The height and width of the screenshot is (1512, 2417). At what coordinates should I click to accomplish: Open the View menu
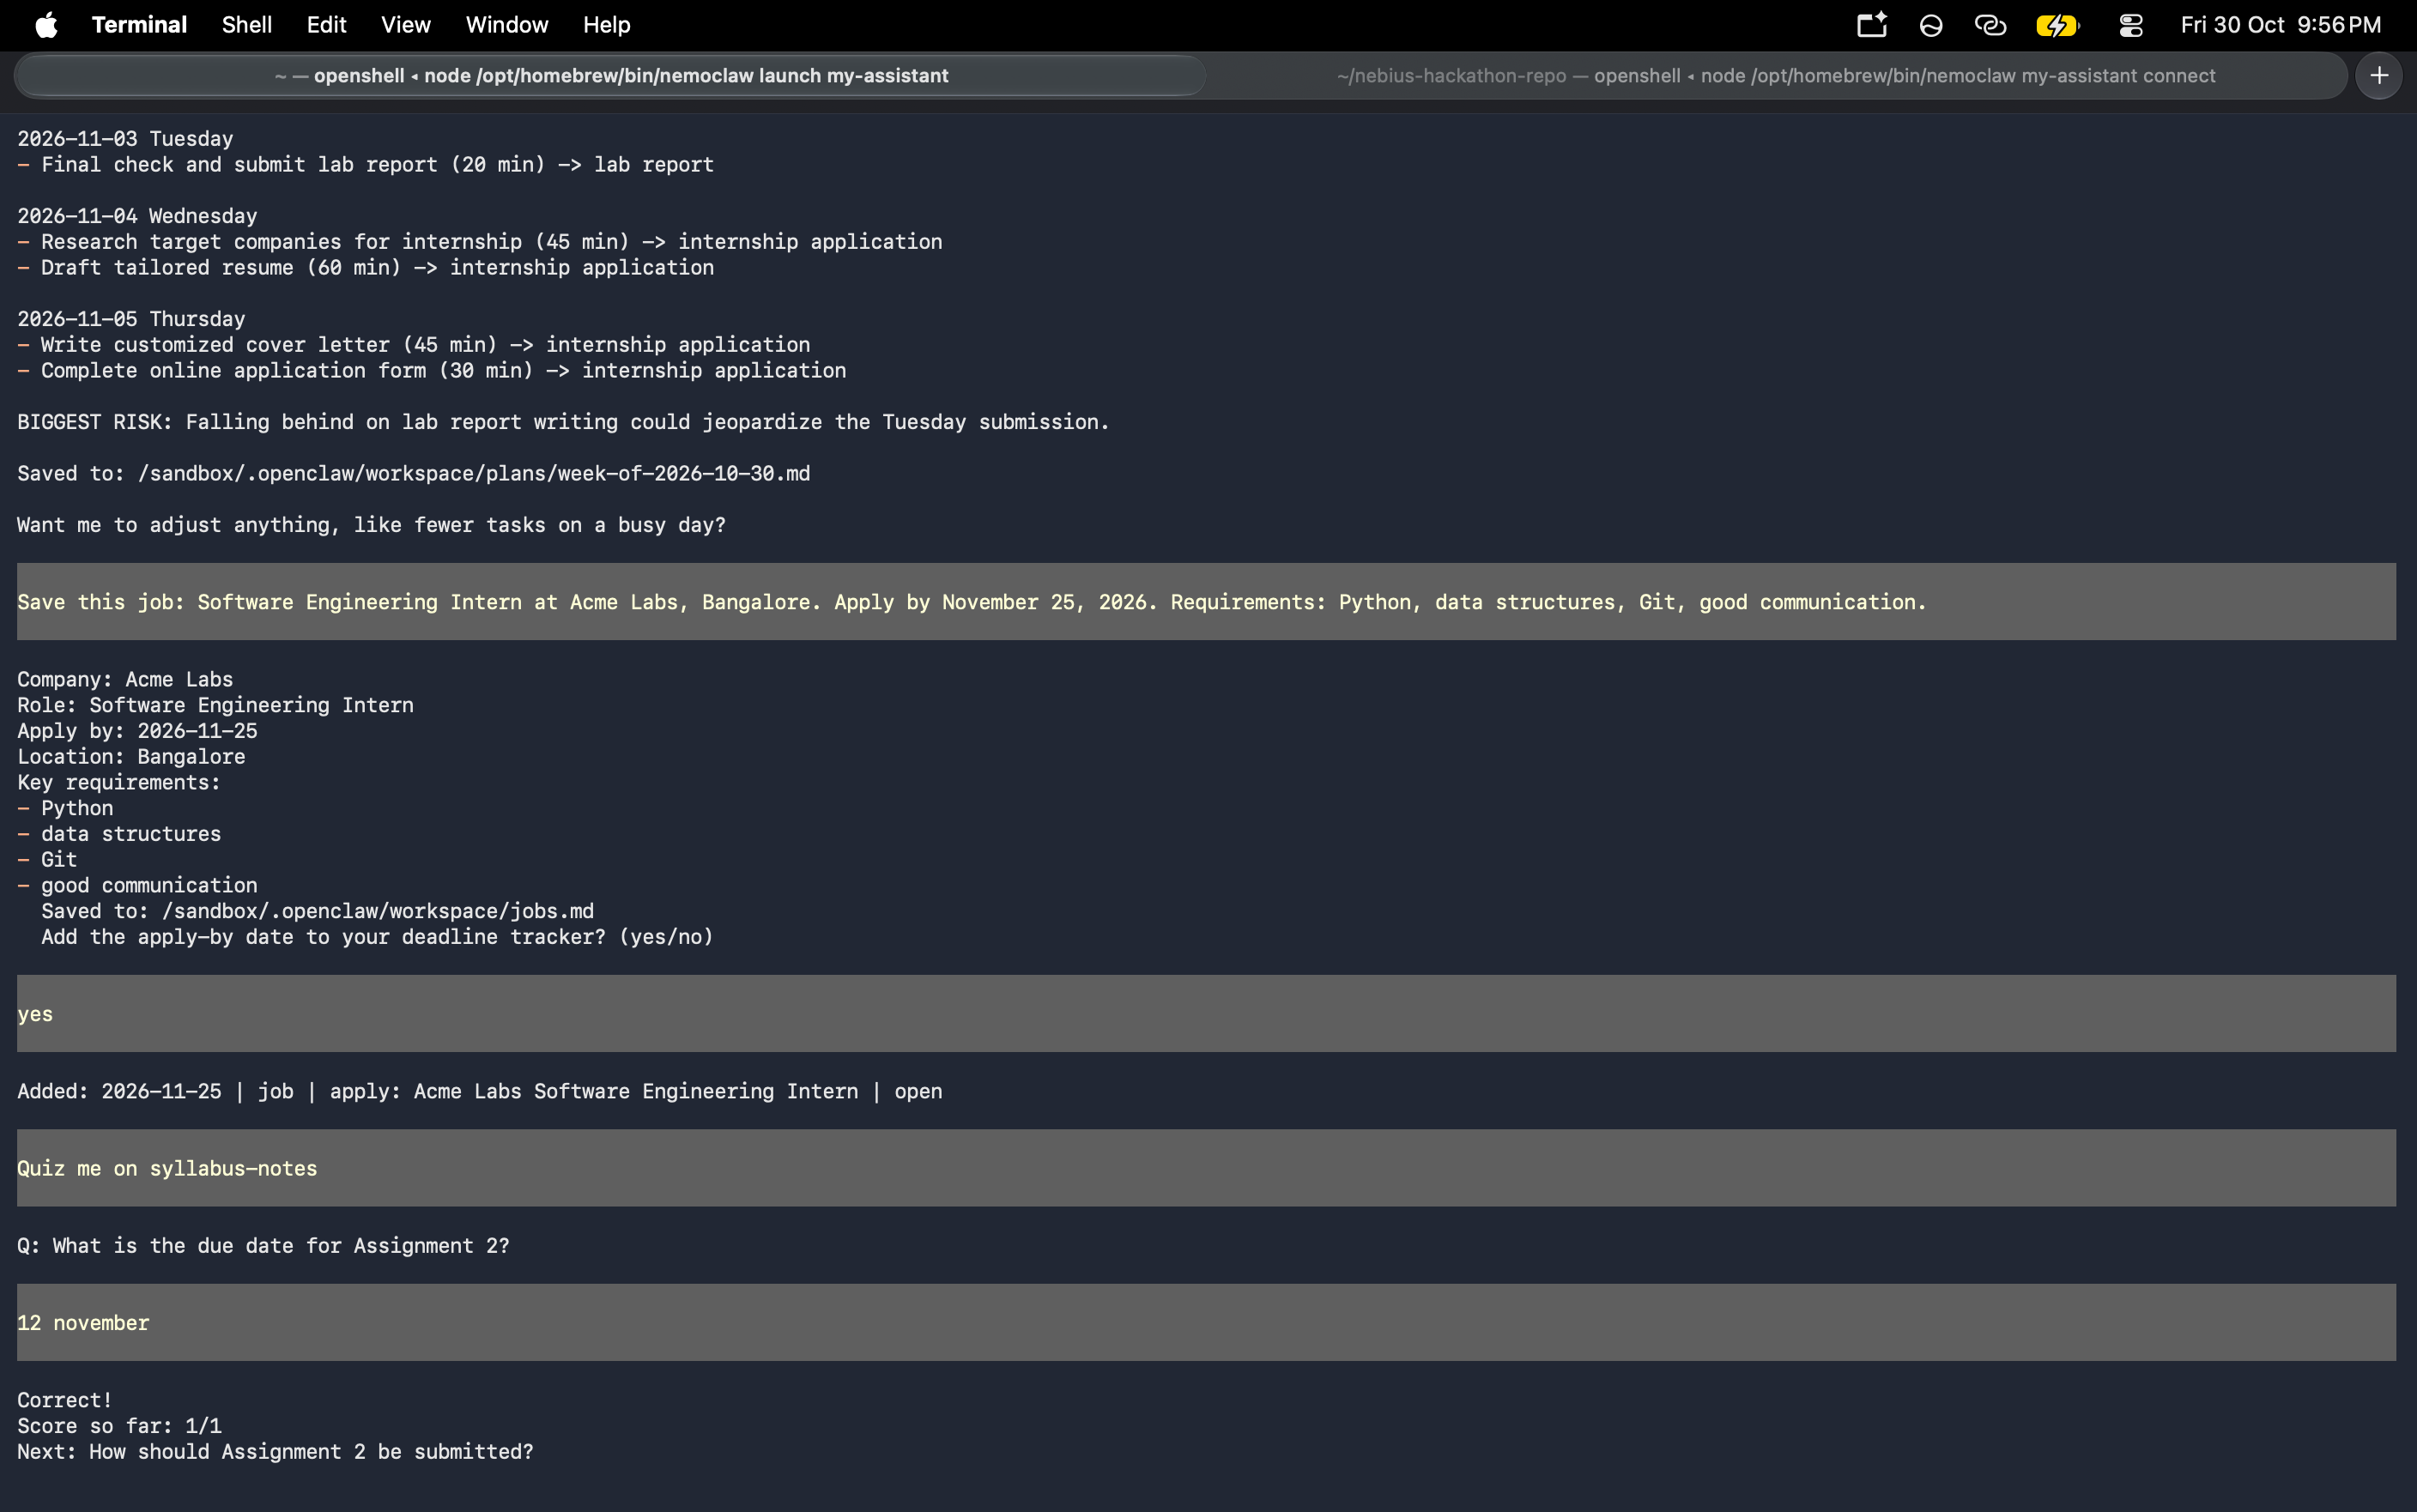tap(406, 25)
